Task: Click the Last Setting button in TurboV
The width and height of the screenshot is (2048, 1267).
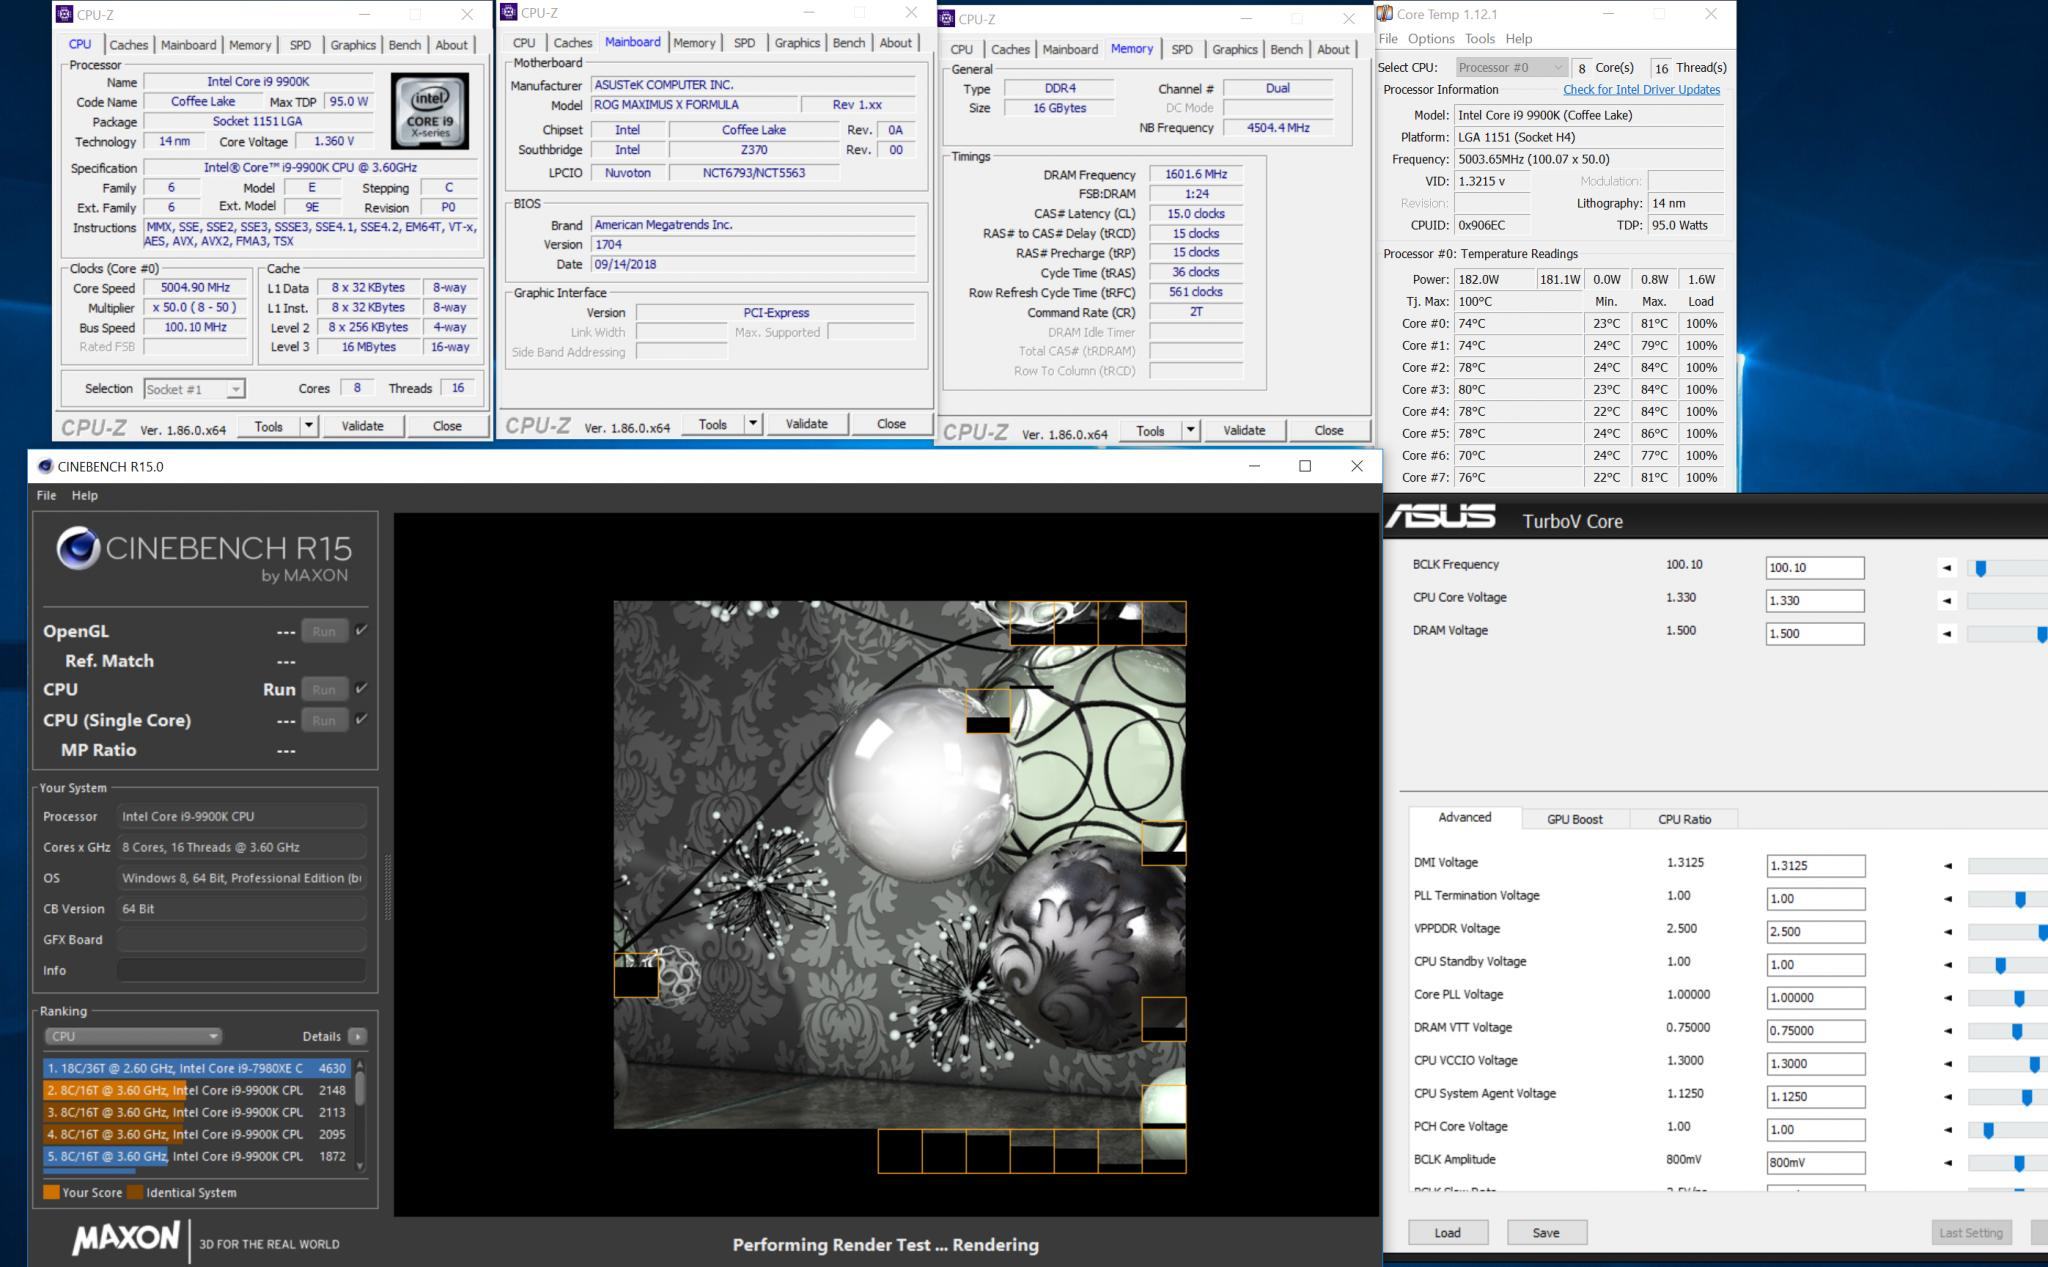Action: coord(1971,1233)
